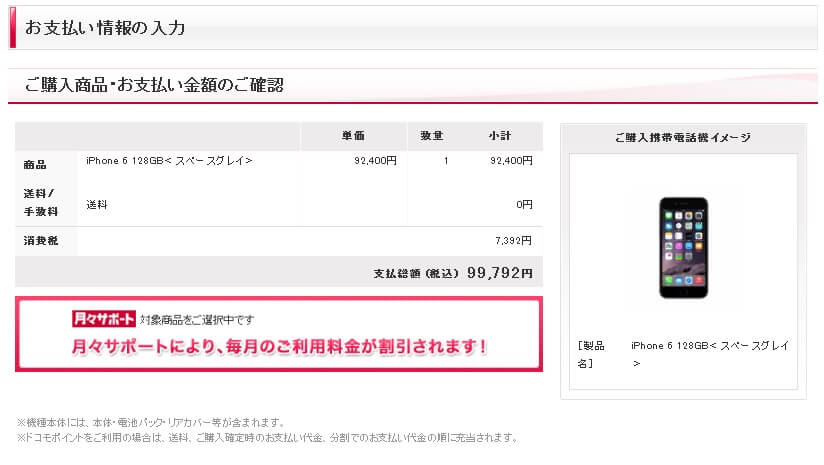Click the 送料/手数料 row label
Viewport: 824px width, 465px height.
[x=40, y=202]
